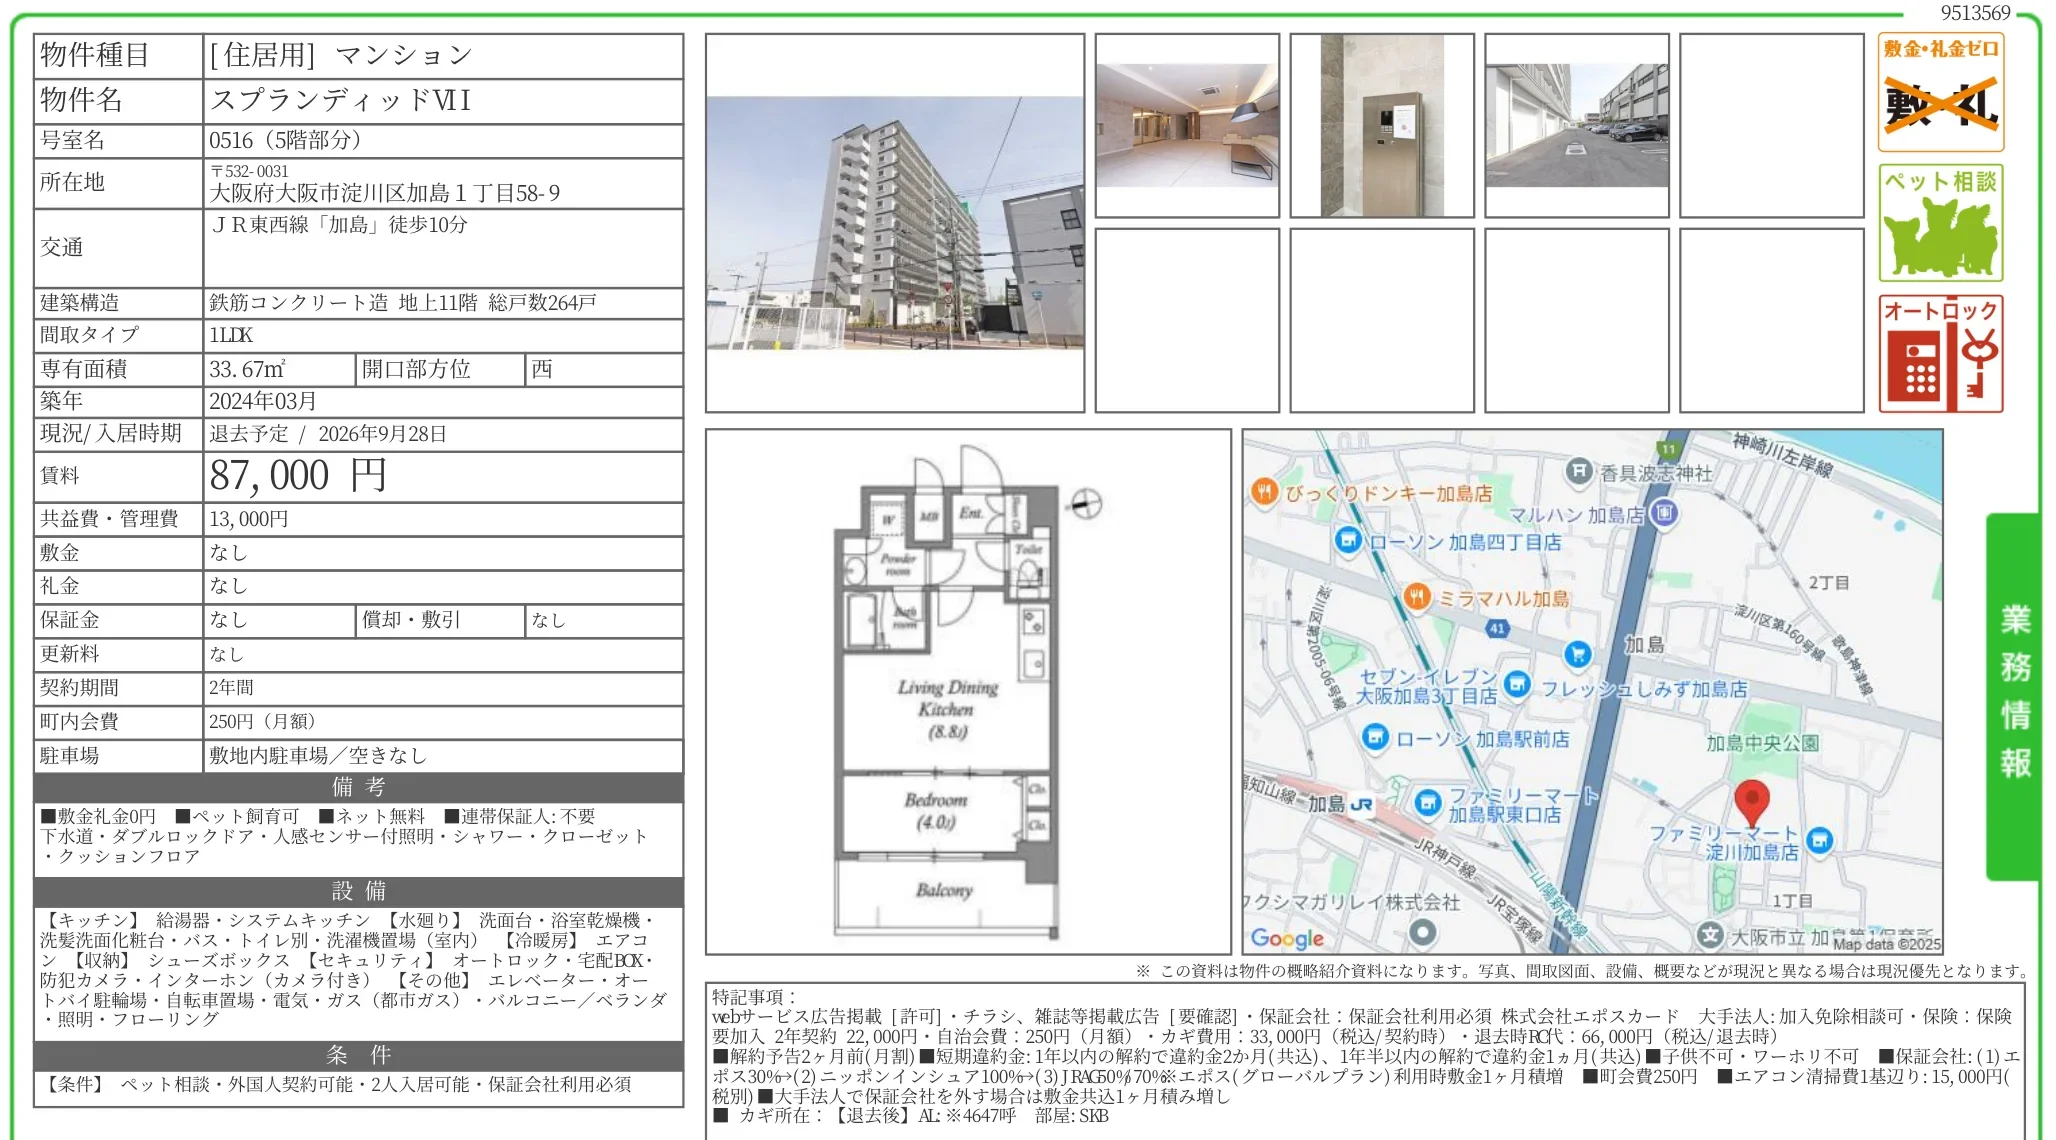Click the red property pin on map
Viewport: 2056px width, 1140px height.
[x=1751, y=804]
